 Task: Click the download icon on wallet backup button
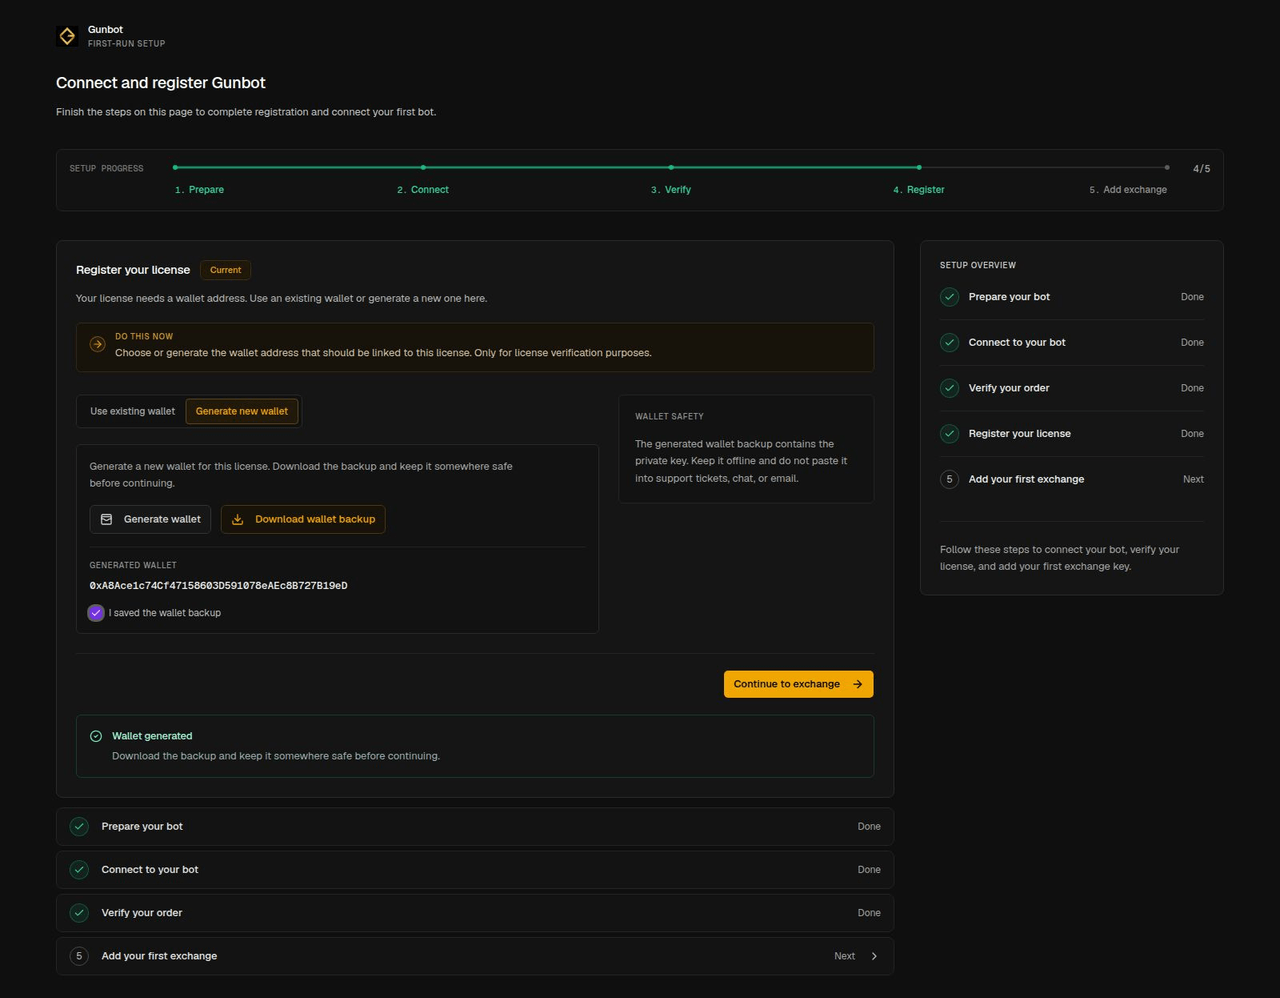coord(238,519)
